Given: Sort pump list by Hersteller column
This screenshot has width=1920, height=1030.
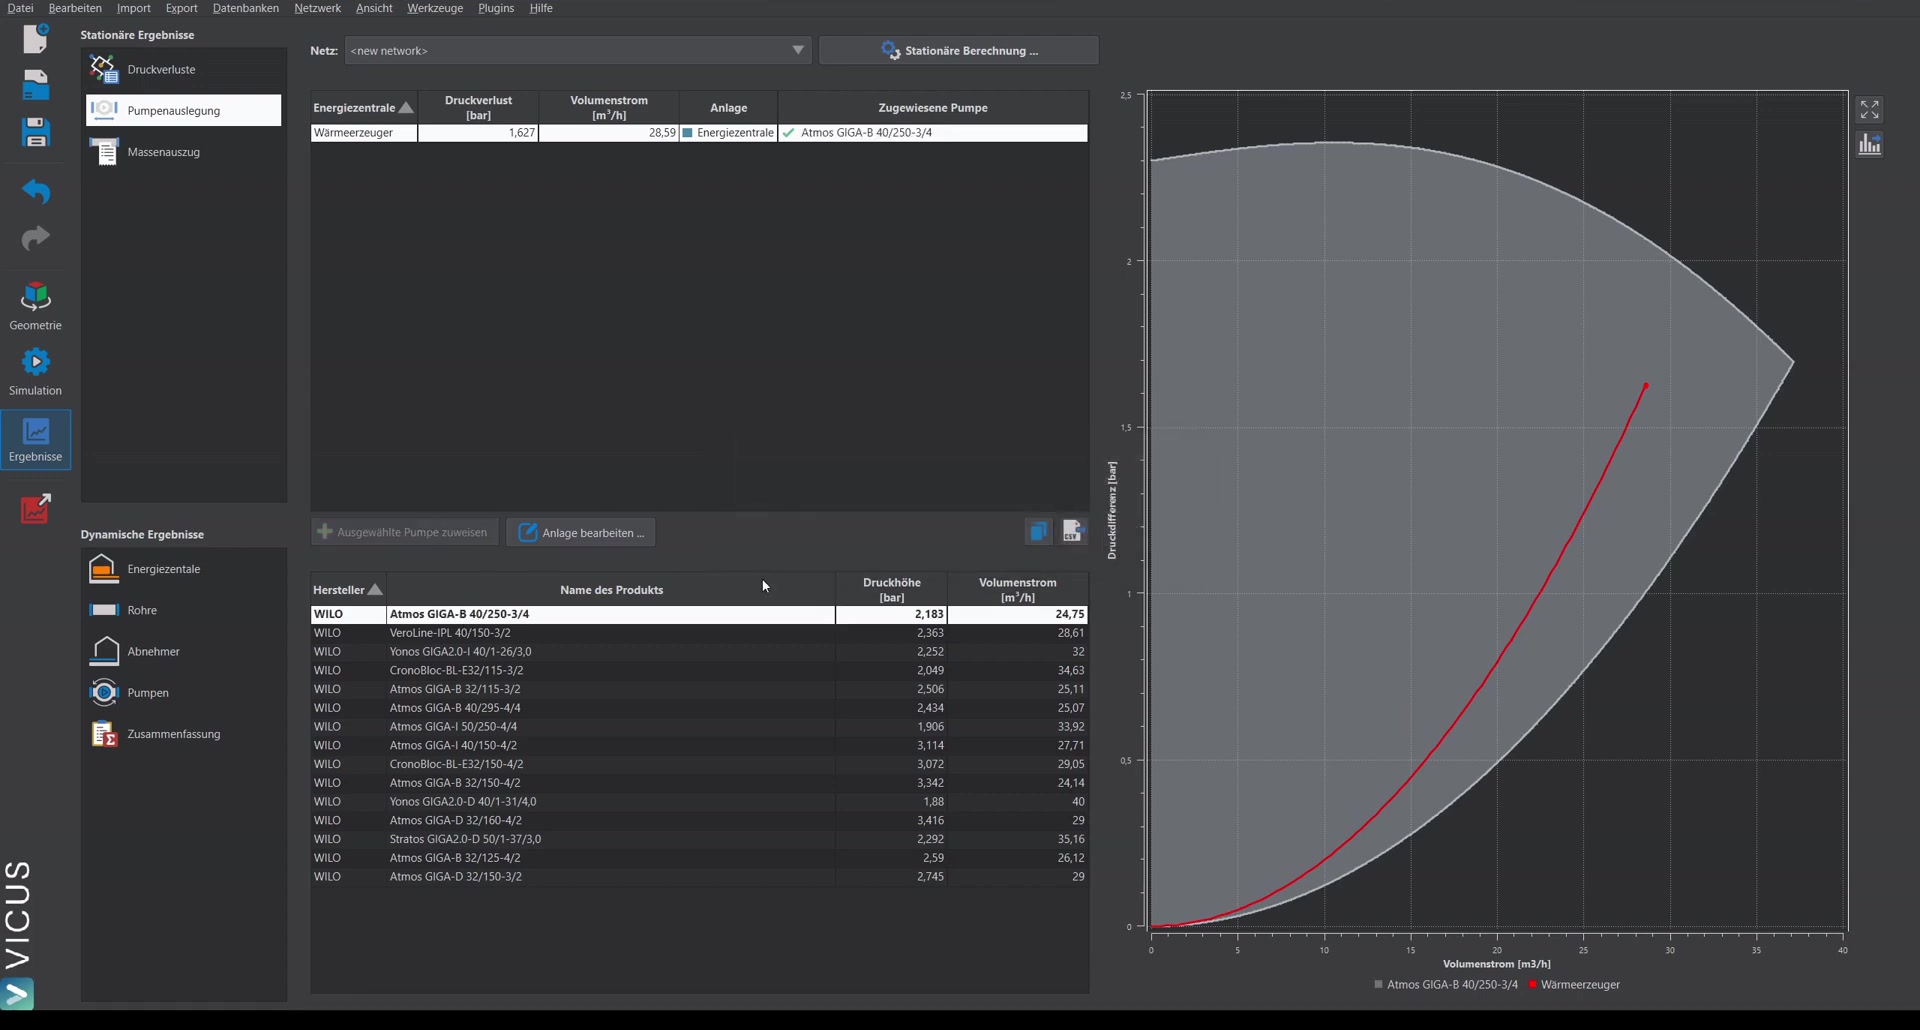Looking at the screenshot, I should pyautogui.click(x=348, y=590).
